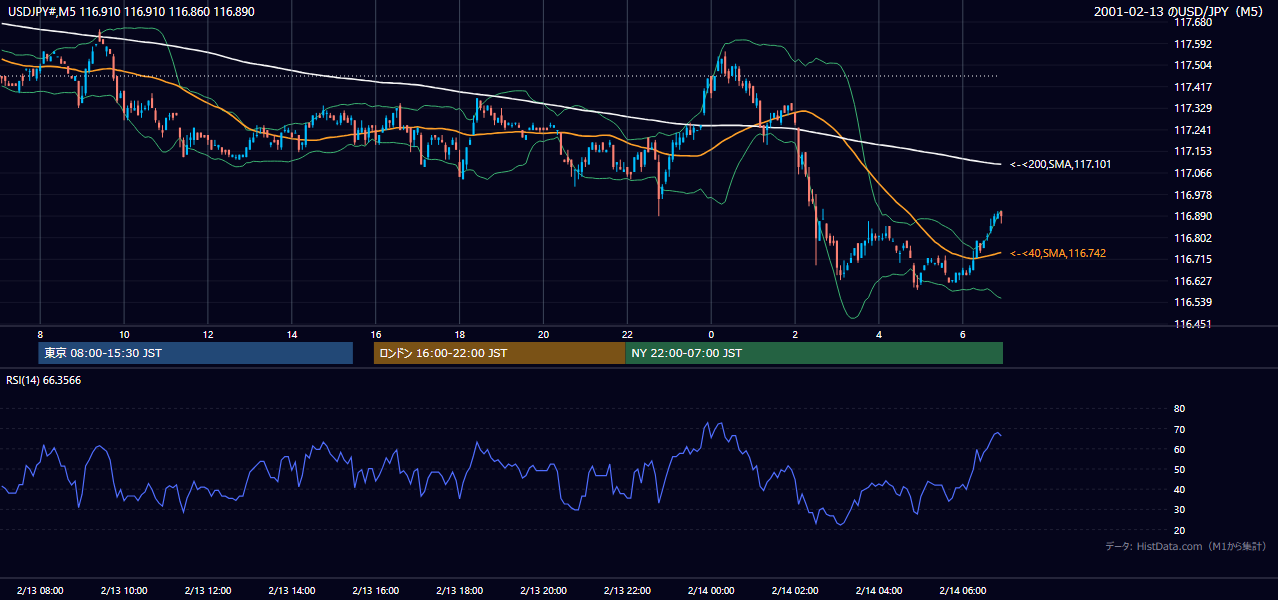Click price axis value 117.241

[x=1193, y=130]
